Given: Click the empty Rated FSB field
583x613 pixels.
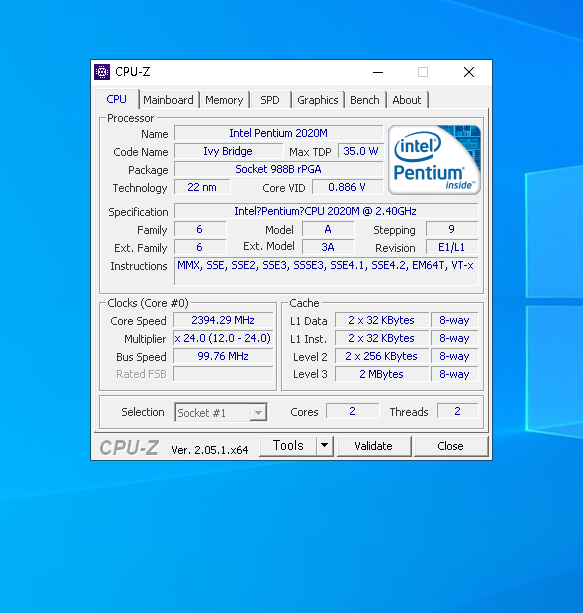Looking at the screenshot, I should [223, 374].
